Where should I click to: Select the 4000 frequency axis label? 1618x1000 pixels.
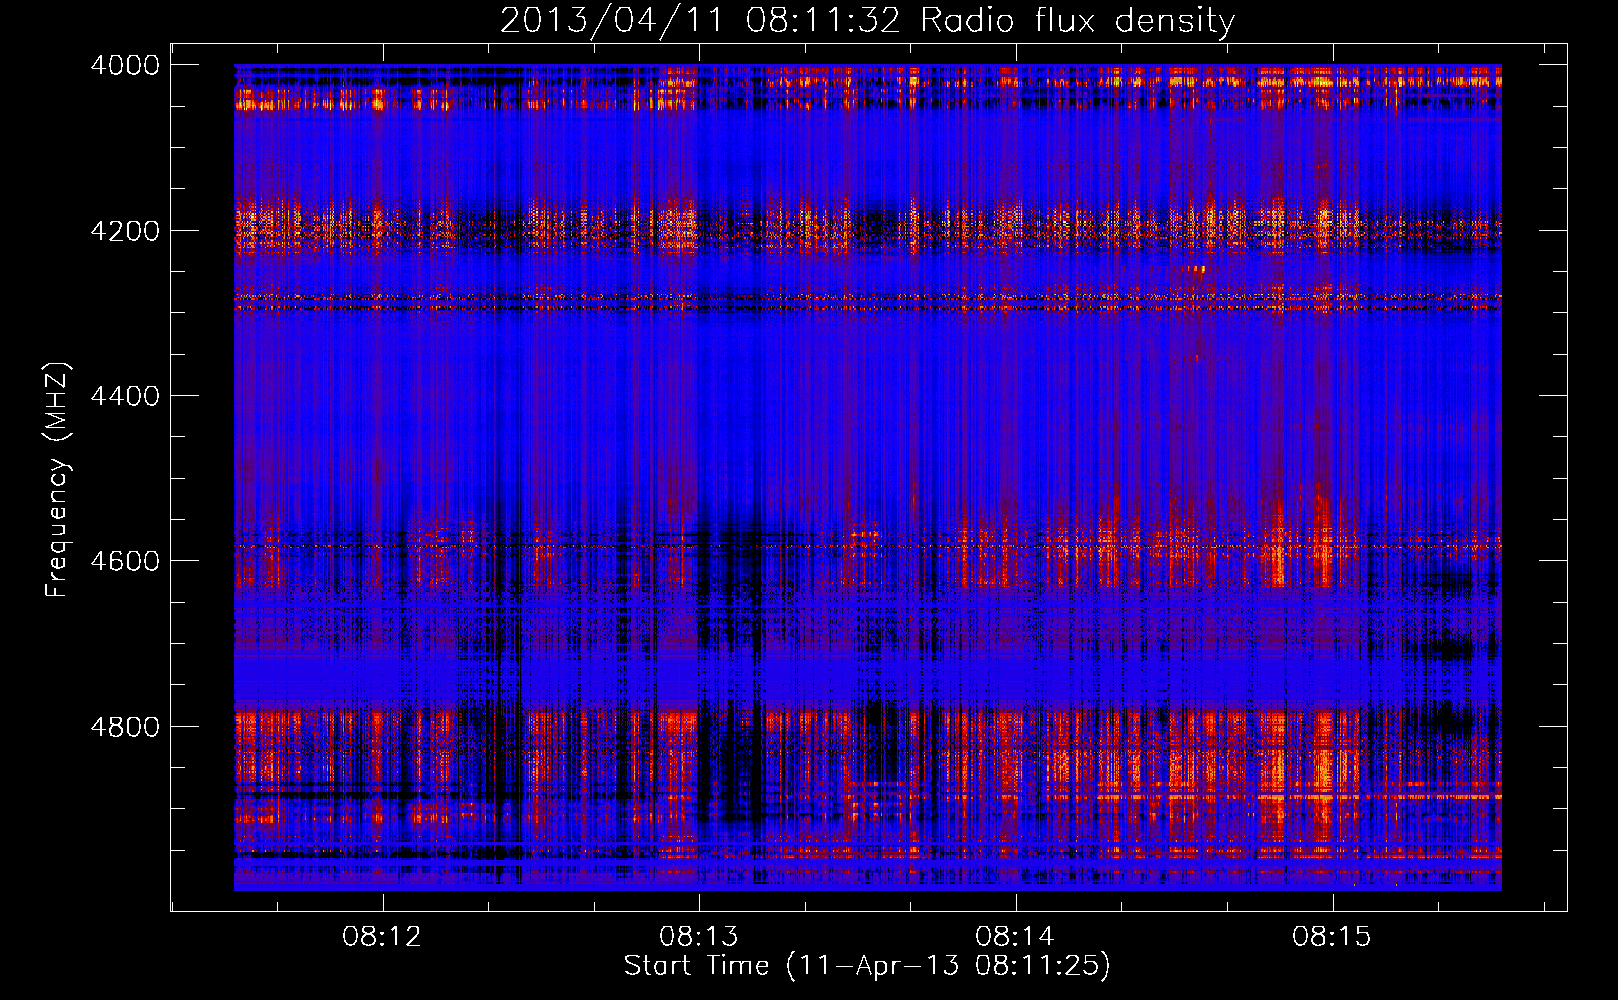[x=125, y=65]
